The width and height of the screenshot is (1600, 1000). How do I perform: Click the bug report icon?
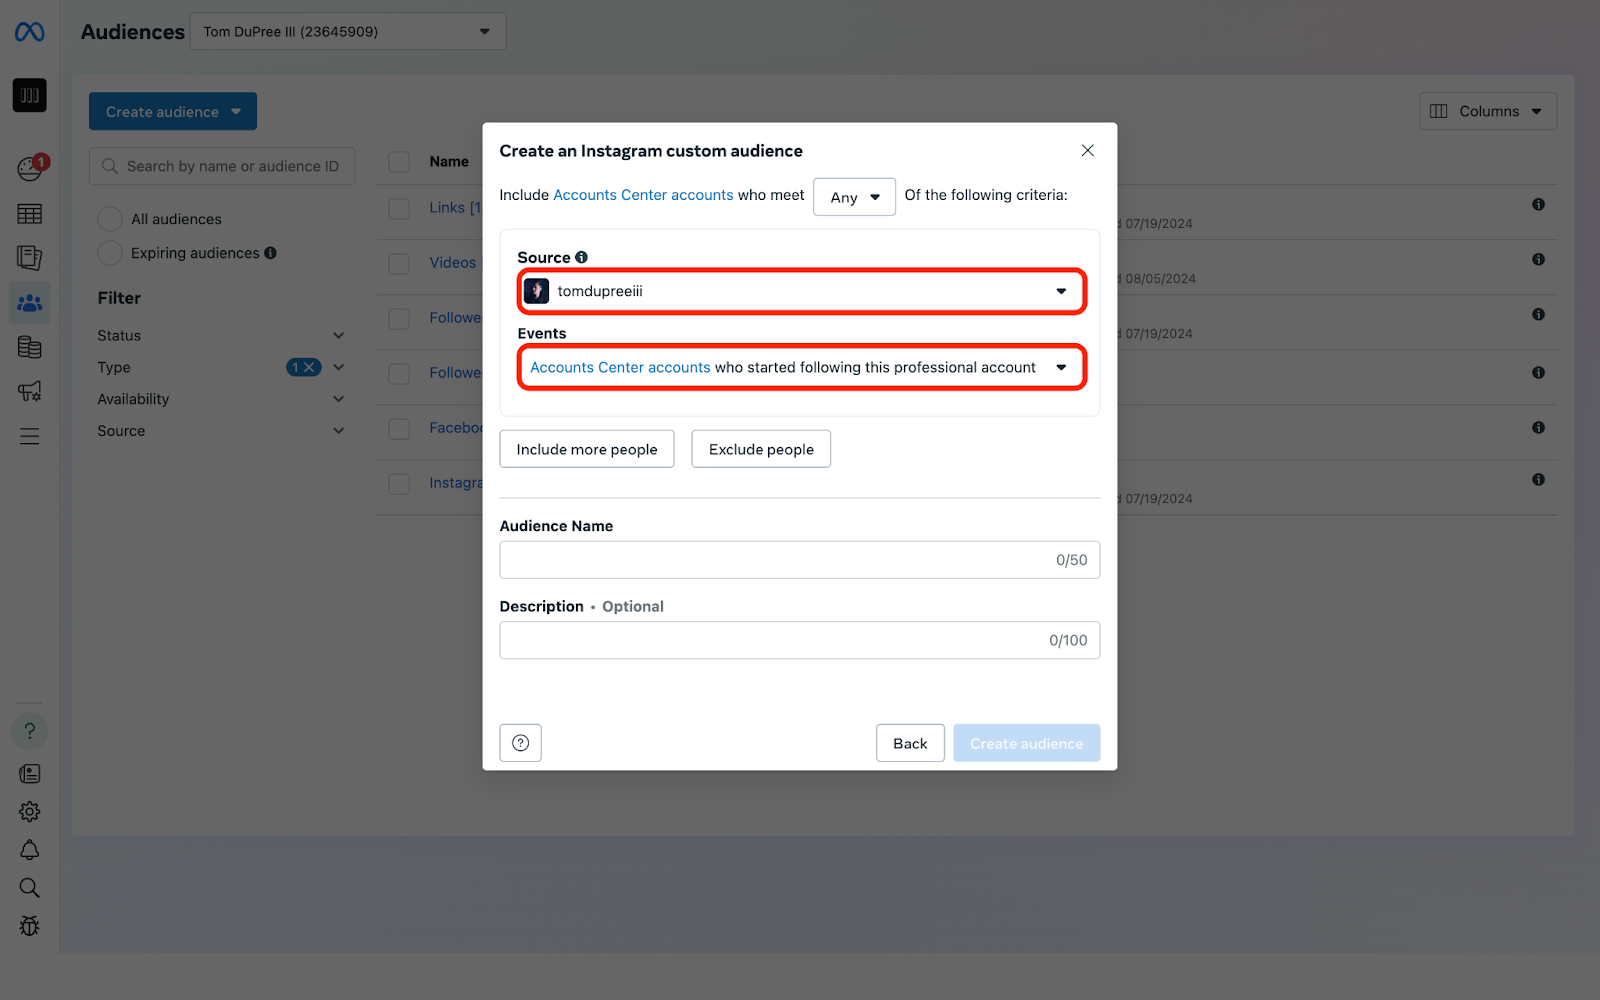pyautogui.click(x=29, y=926)
